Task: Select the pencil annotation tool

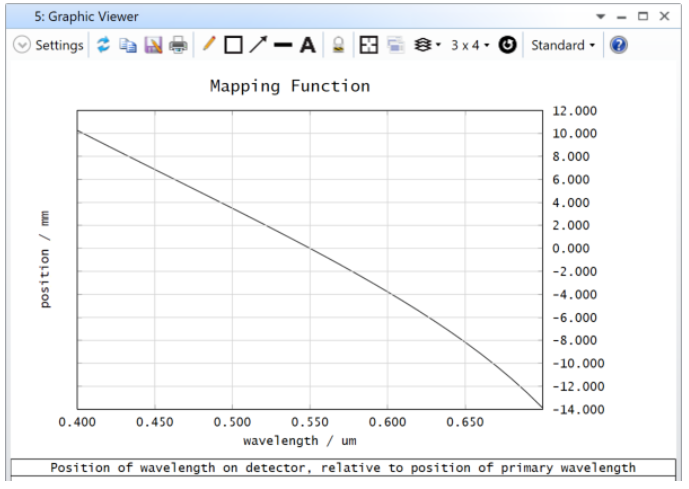Action: click(209, 45)
